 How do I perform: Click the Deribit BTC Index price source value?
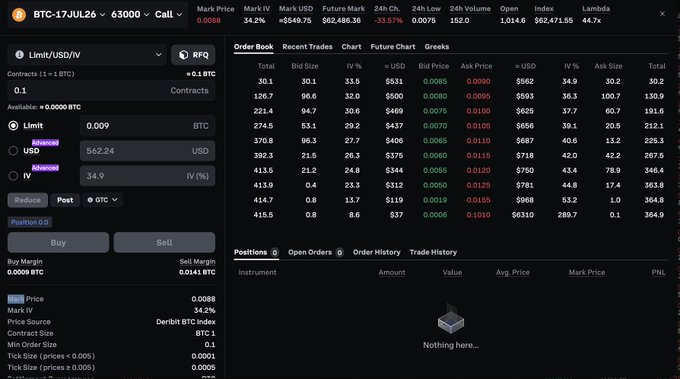tap(186, 322)
